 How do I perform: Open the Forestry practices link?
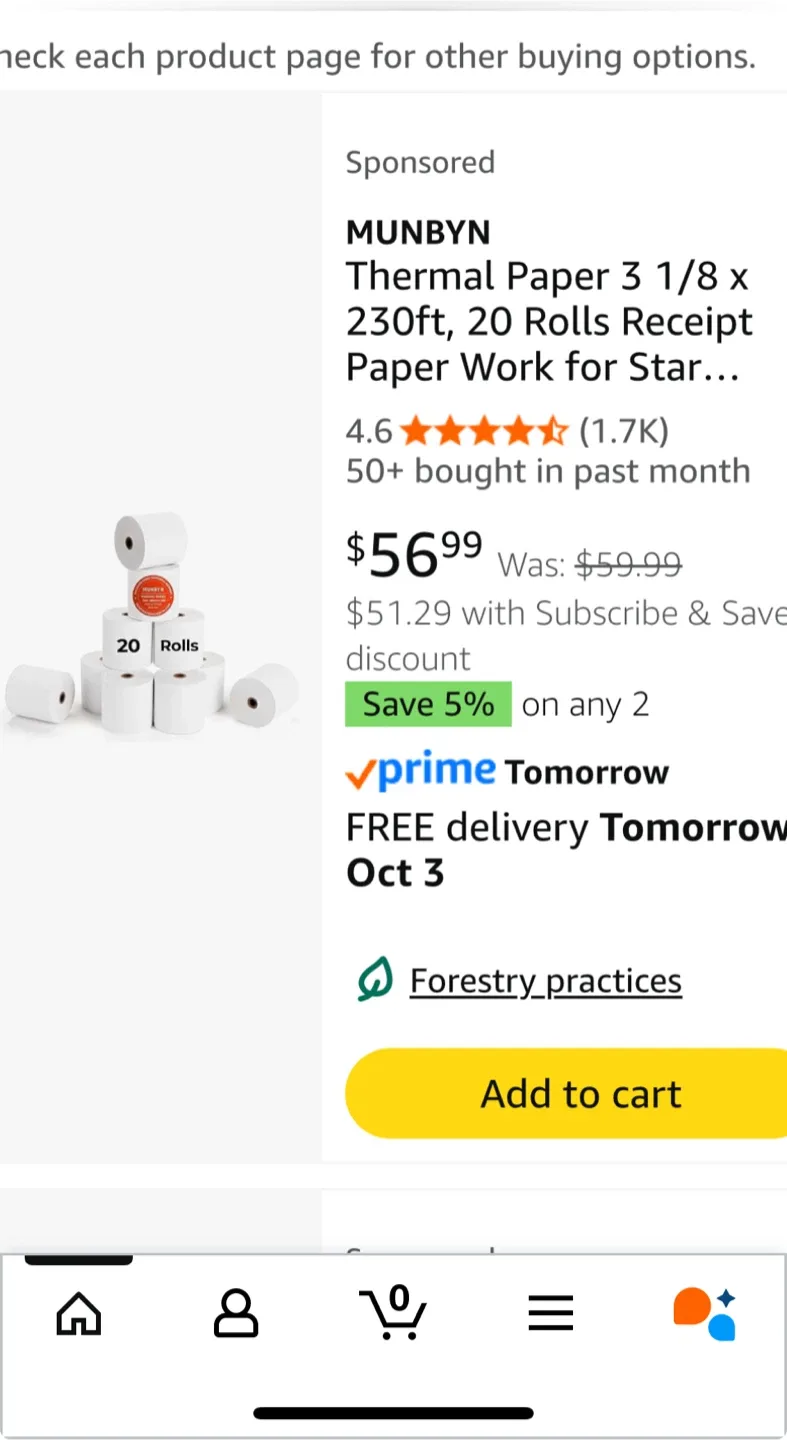click(545, 981)
